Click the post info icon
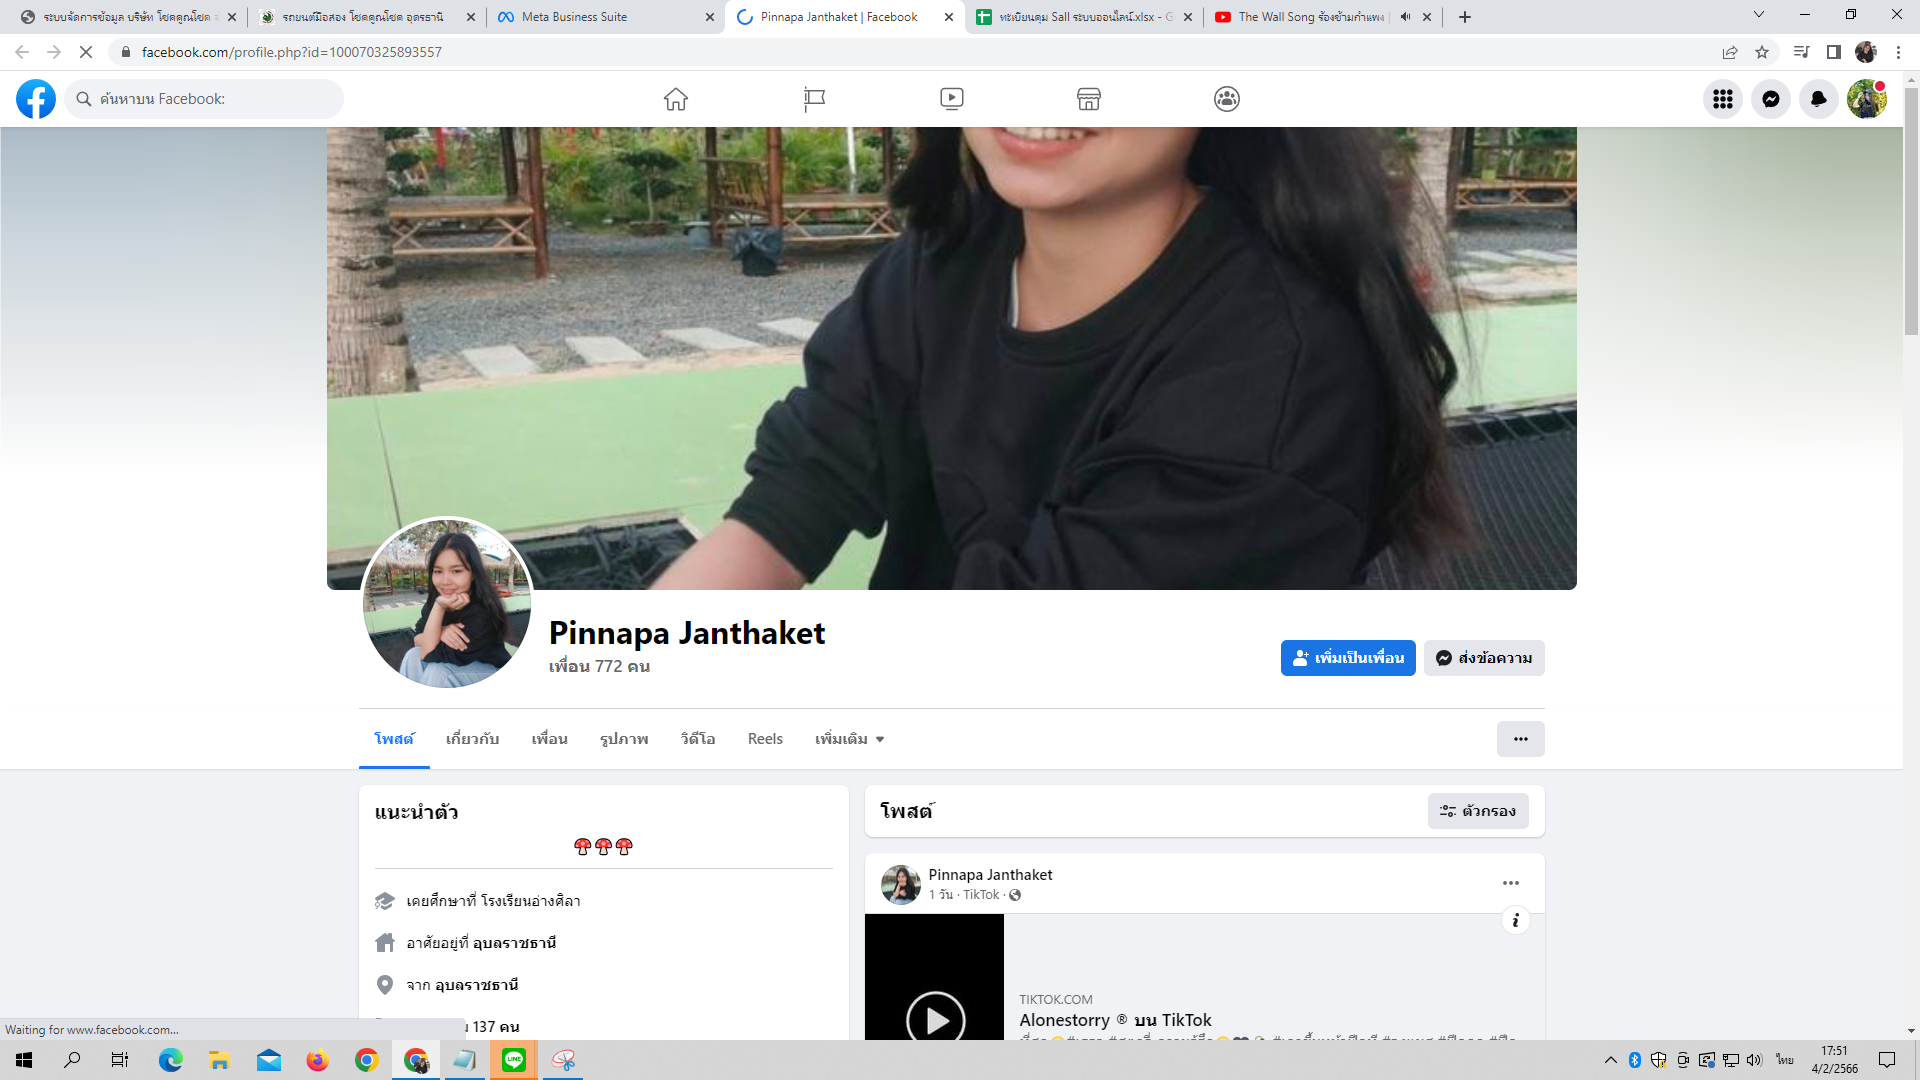The height and width of the screenshot is (1080, 1920). click(1515, 920)
